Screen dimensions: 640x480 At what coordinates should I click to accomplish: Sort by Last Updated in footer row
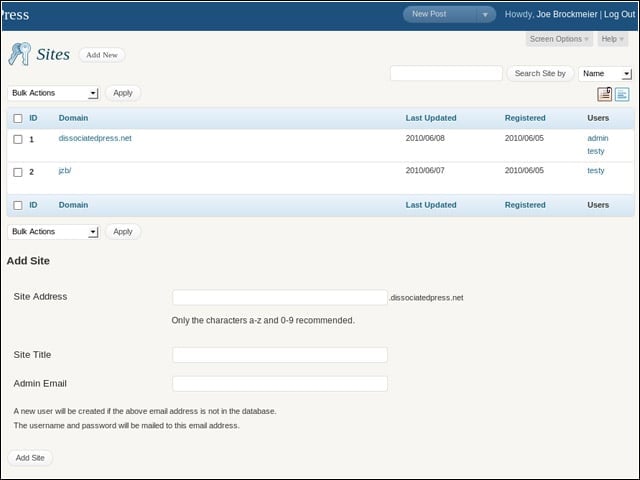431,205
